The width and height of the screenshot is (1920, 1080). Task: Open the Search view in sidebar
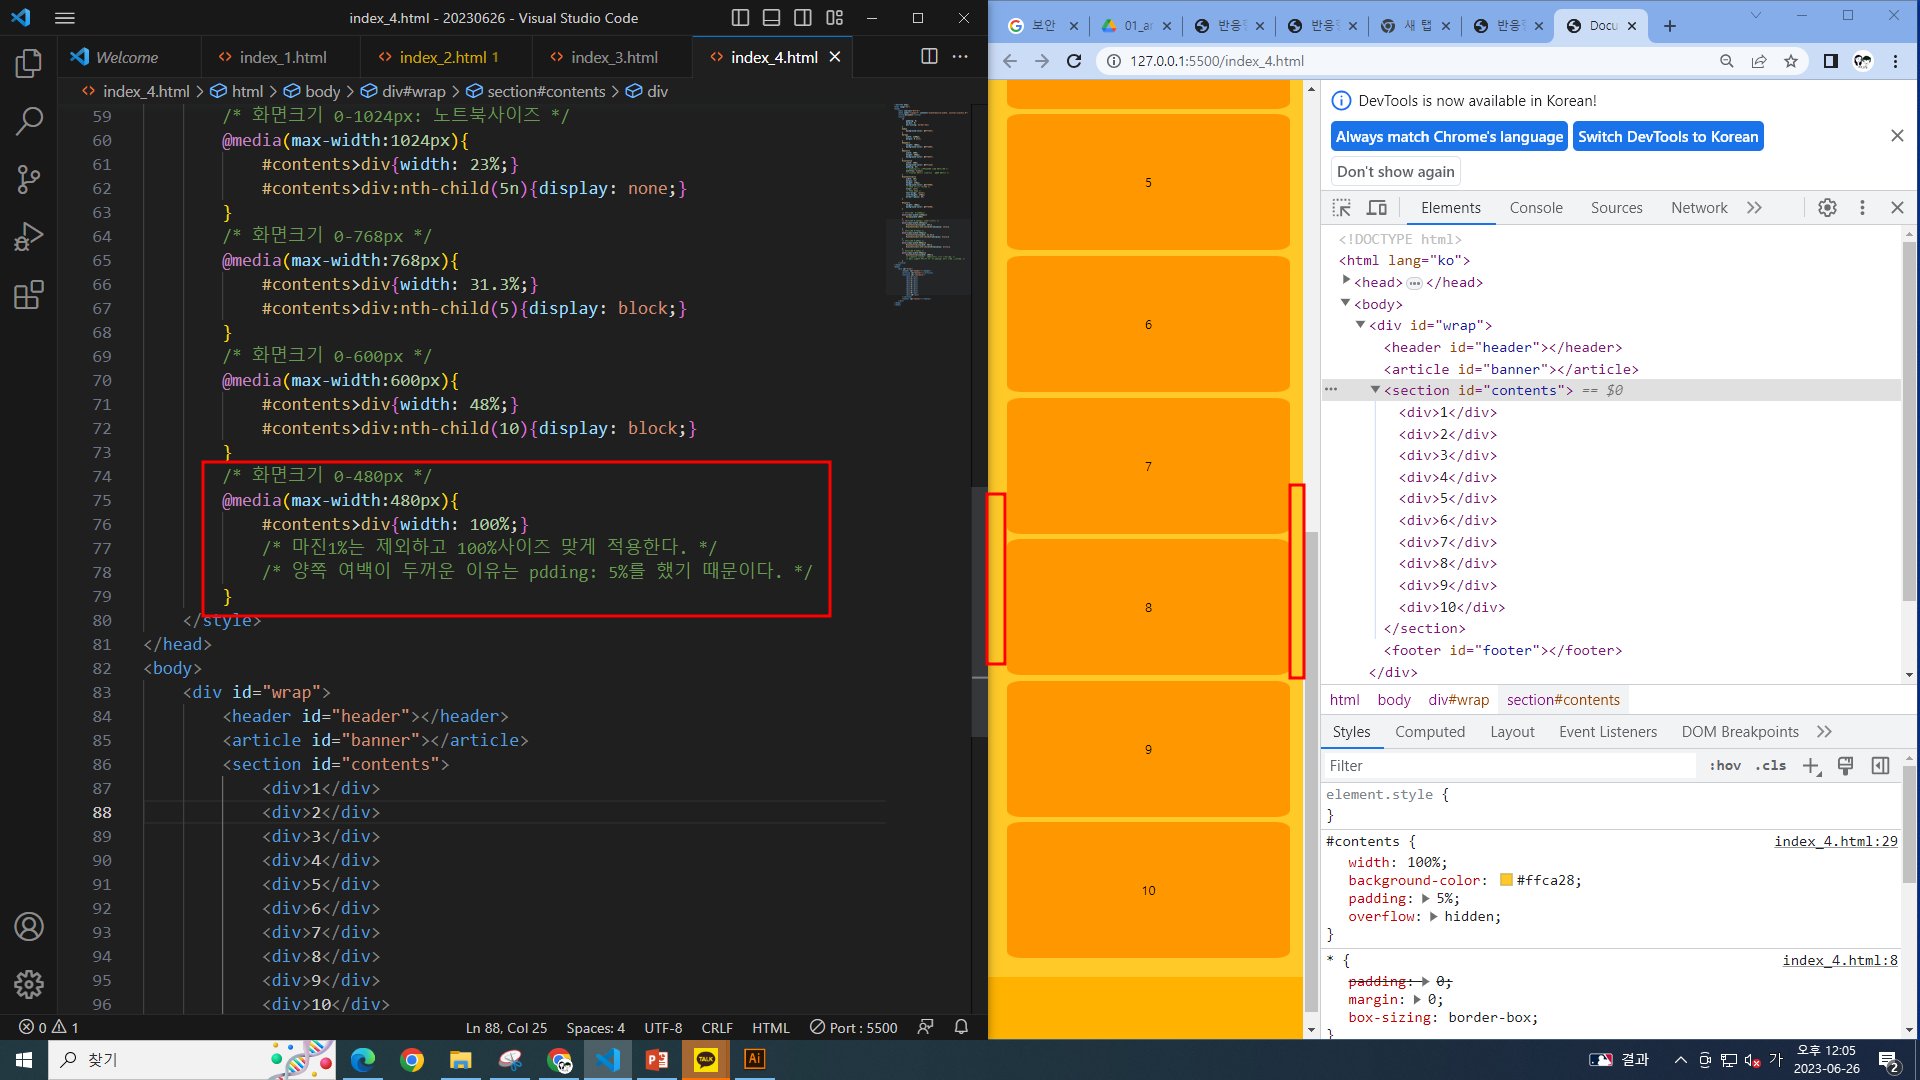29,122
